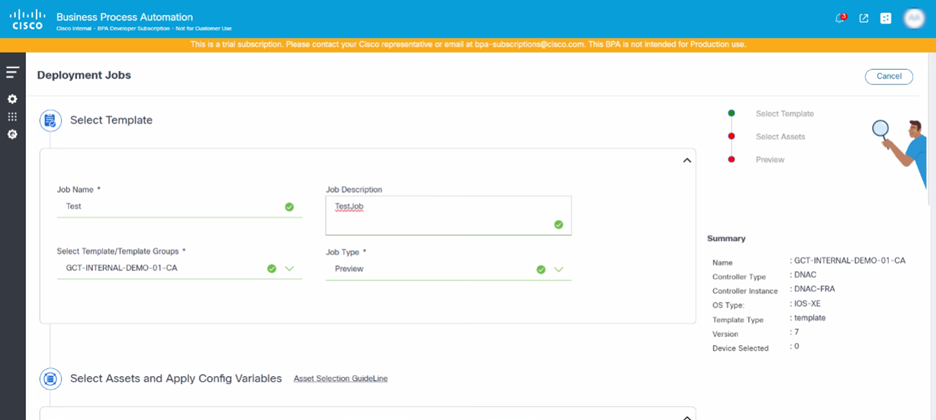Open the notifications bell
Image resolution: width=936 pixels, height=420 pixels.
pyautogui.click(x=840, y=18)
